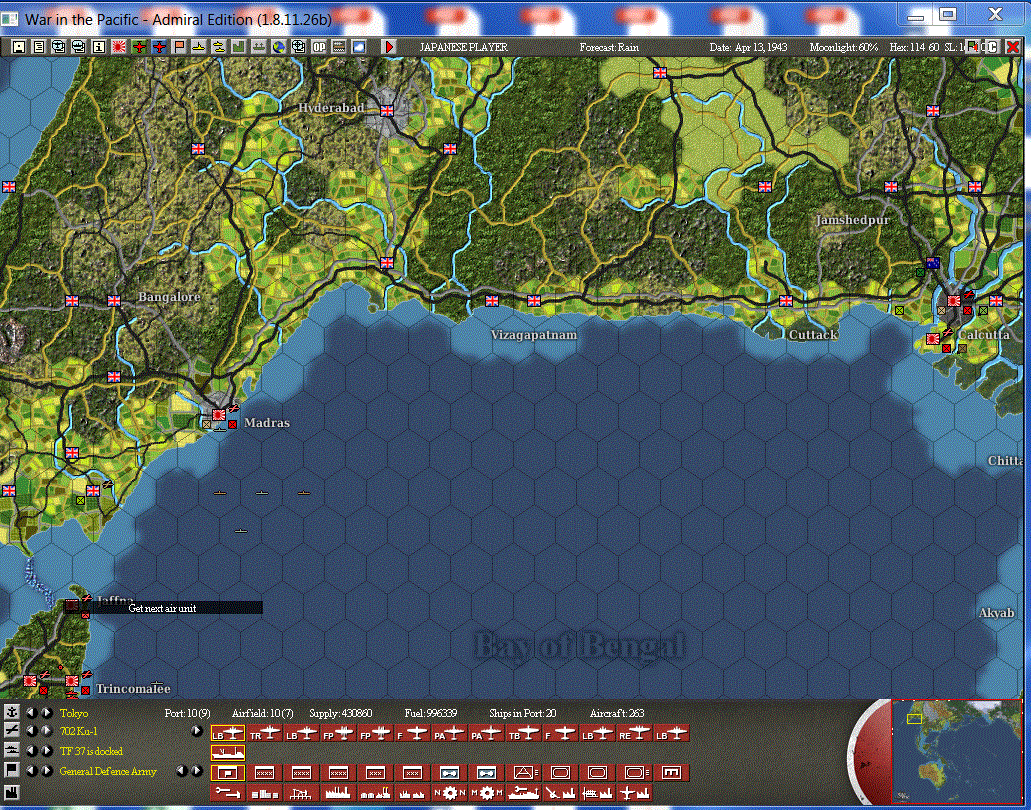
Task: Click the 'Fuel: 996339' value
Action: (x=431, y=713)
